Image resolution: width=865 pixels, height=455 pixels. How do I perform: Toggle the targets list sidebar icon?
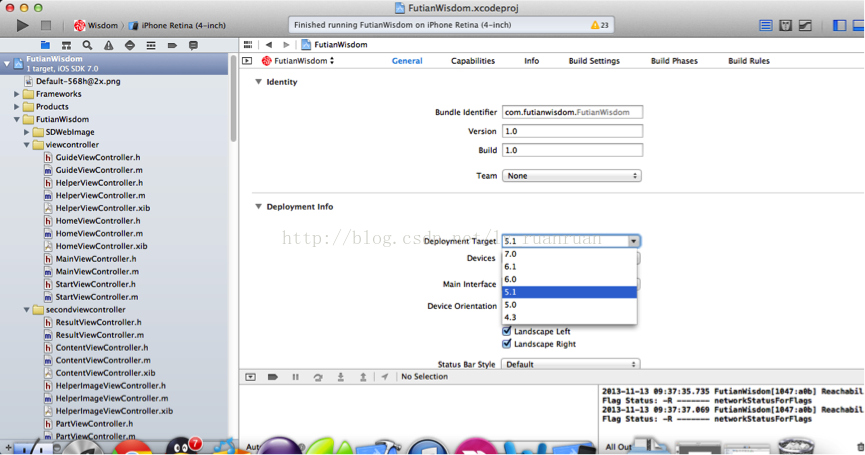pos(247,61)
